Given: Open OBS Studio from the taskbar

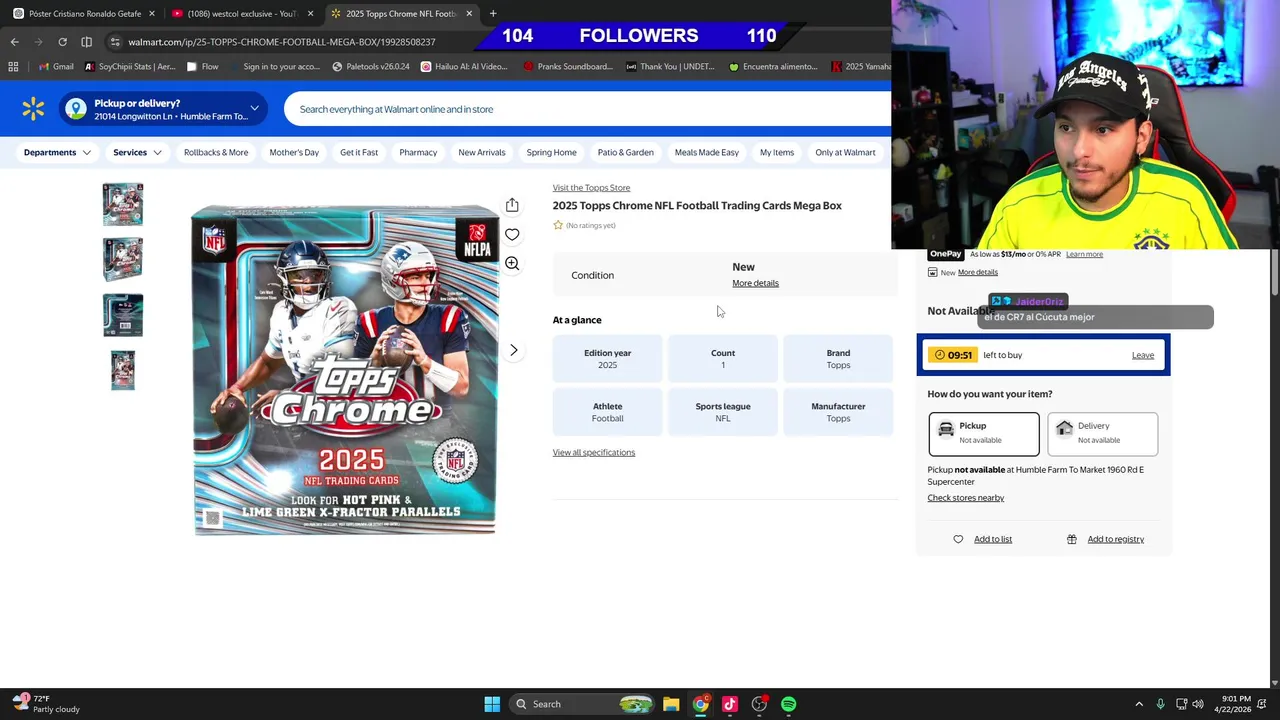Looking at the screenshot, I should pyautogui.click(x=759, y=704).
